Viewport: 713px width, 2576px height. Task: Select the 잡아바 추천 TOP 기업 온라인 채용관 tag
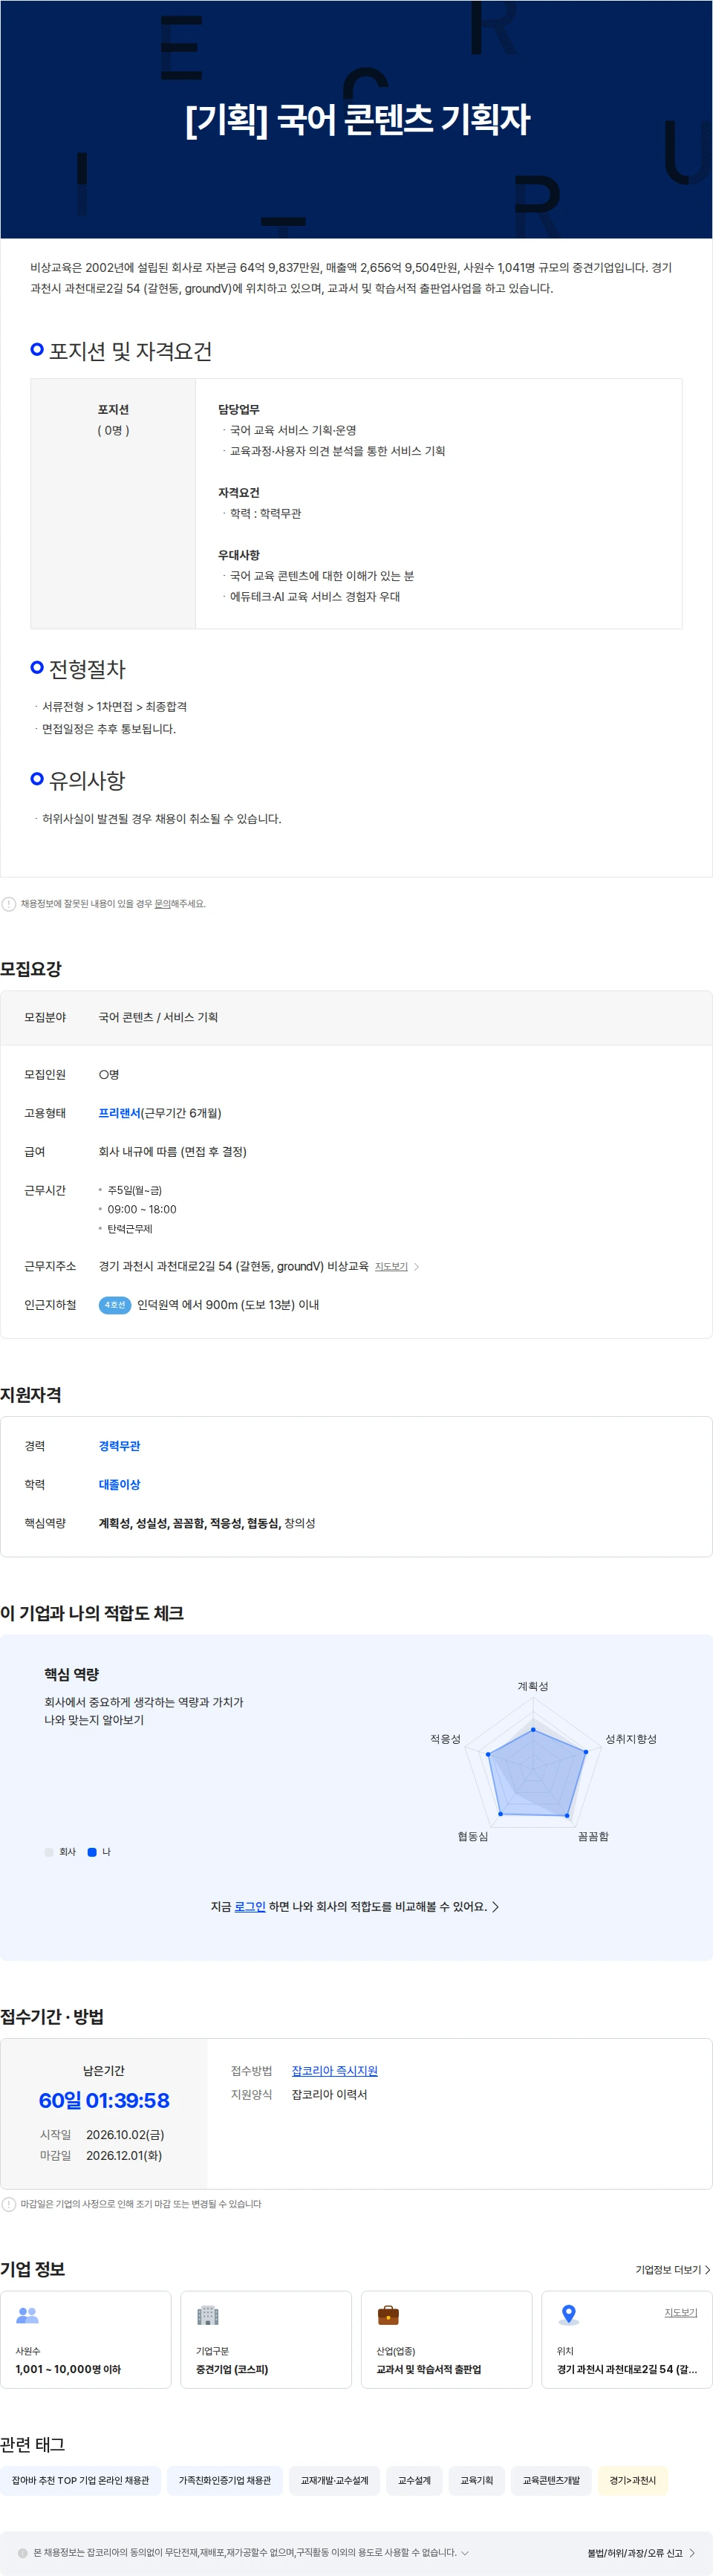[80, 2480]
